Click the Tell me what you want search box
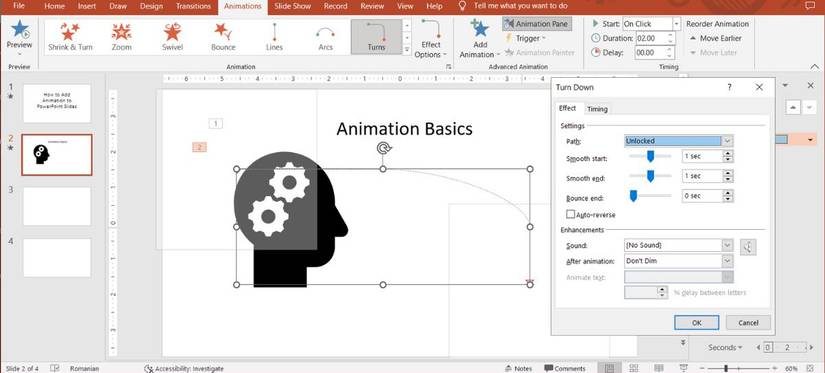Screen dimensions: 825x373 click(x=520, y=6)
